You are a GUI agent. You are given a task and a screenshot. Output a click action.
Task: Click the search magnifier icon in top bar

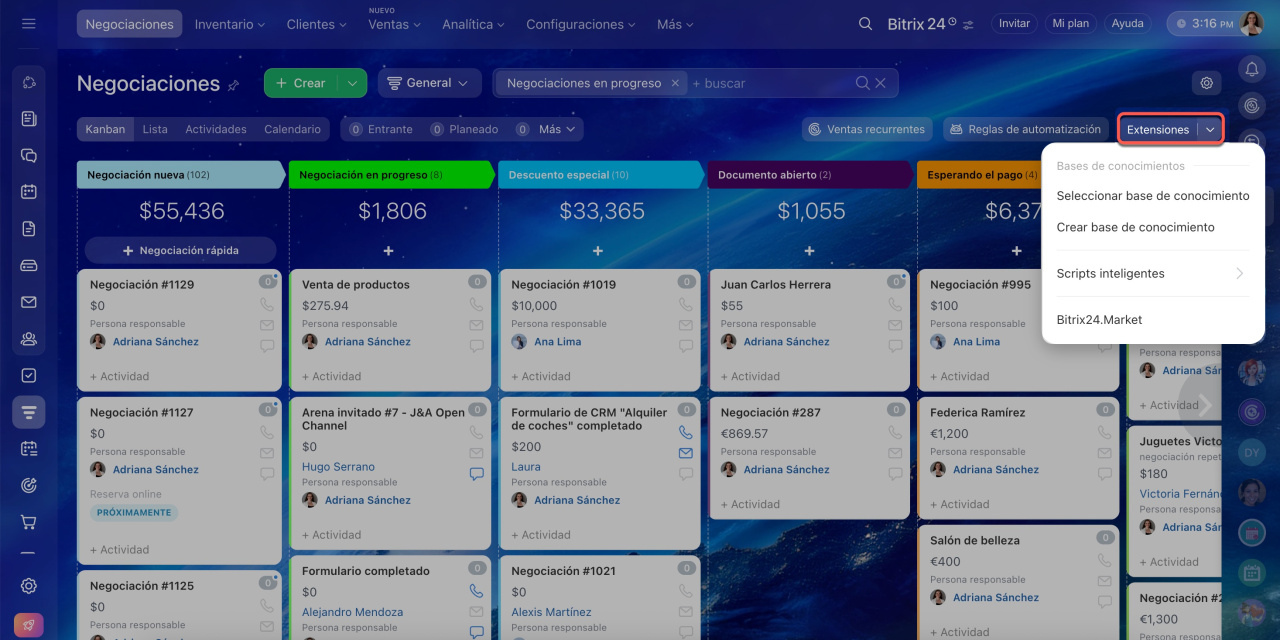coord(865,24)
